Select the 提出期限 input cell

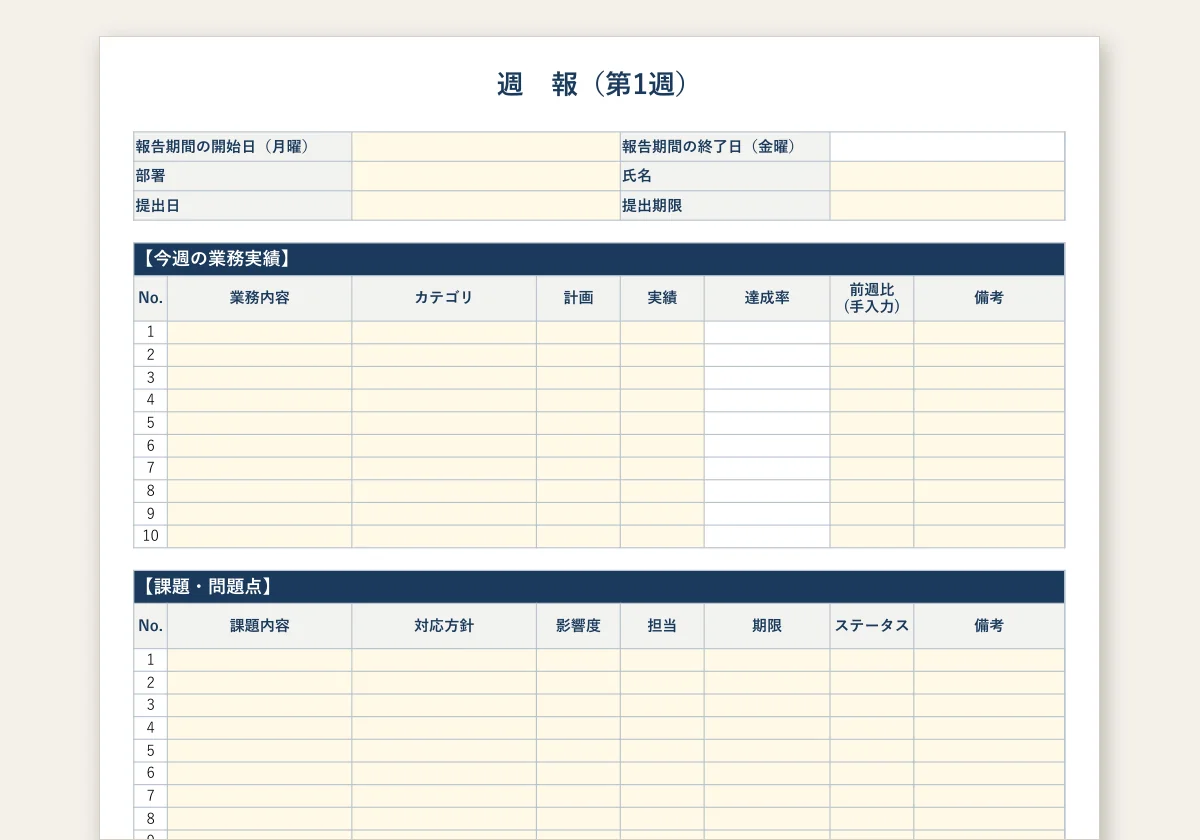(x=947, y=206)
